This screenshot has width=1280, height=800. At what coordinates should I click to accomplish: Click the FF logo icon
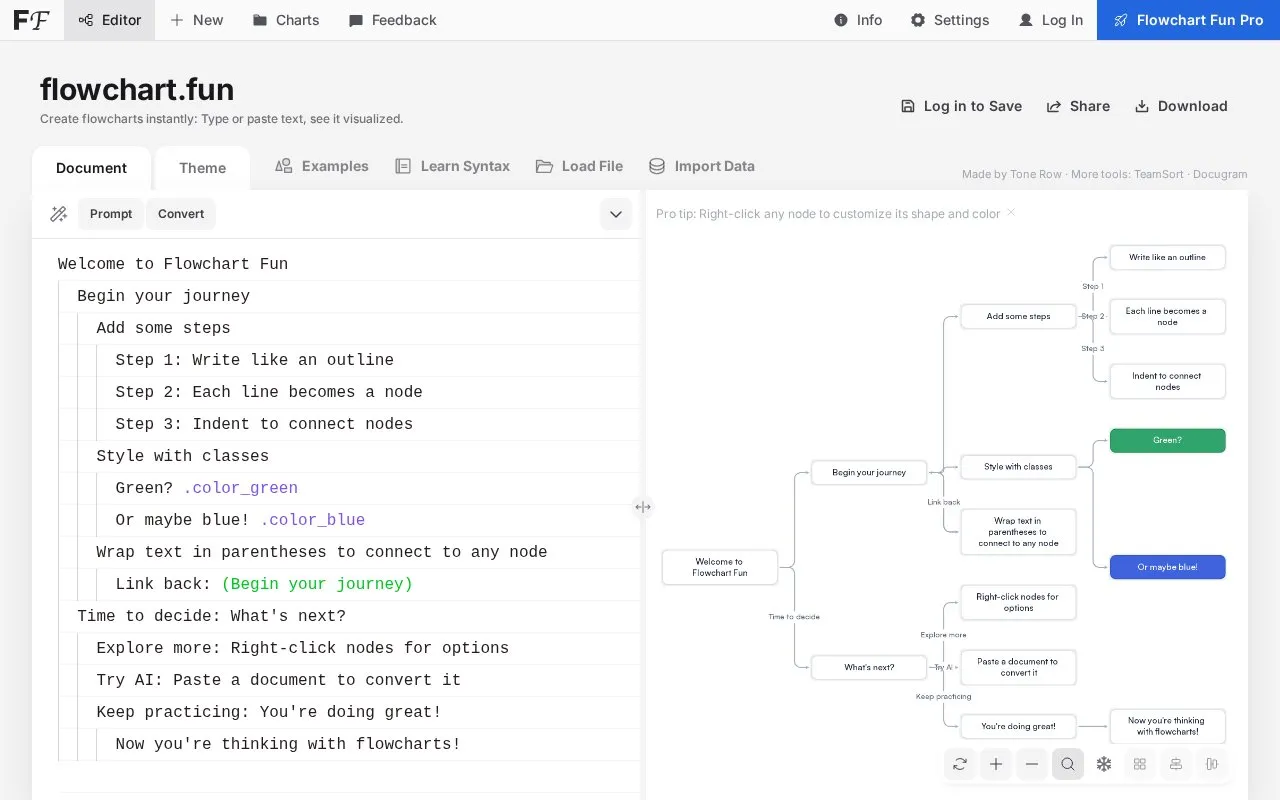pyautogui.click(x=31, y=20)
